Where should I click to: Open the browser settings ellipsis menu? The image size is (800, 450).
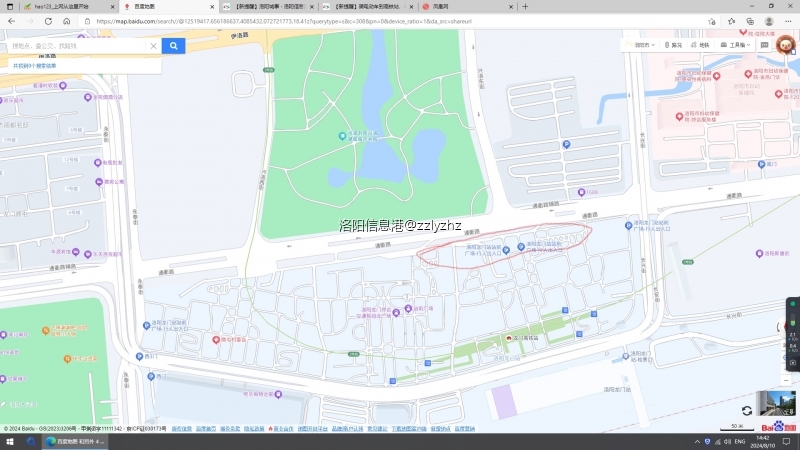click(788, 21)
